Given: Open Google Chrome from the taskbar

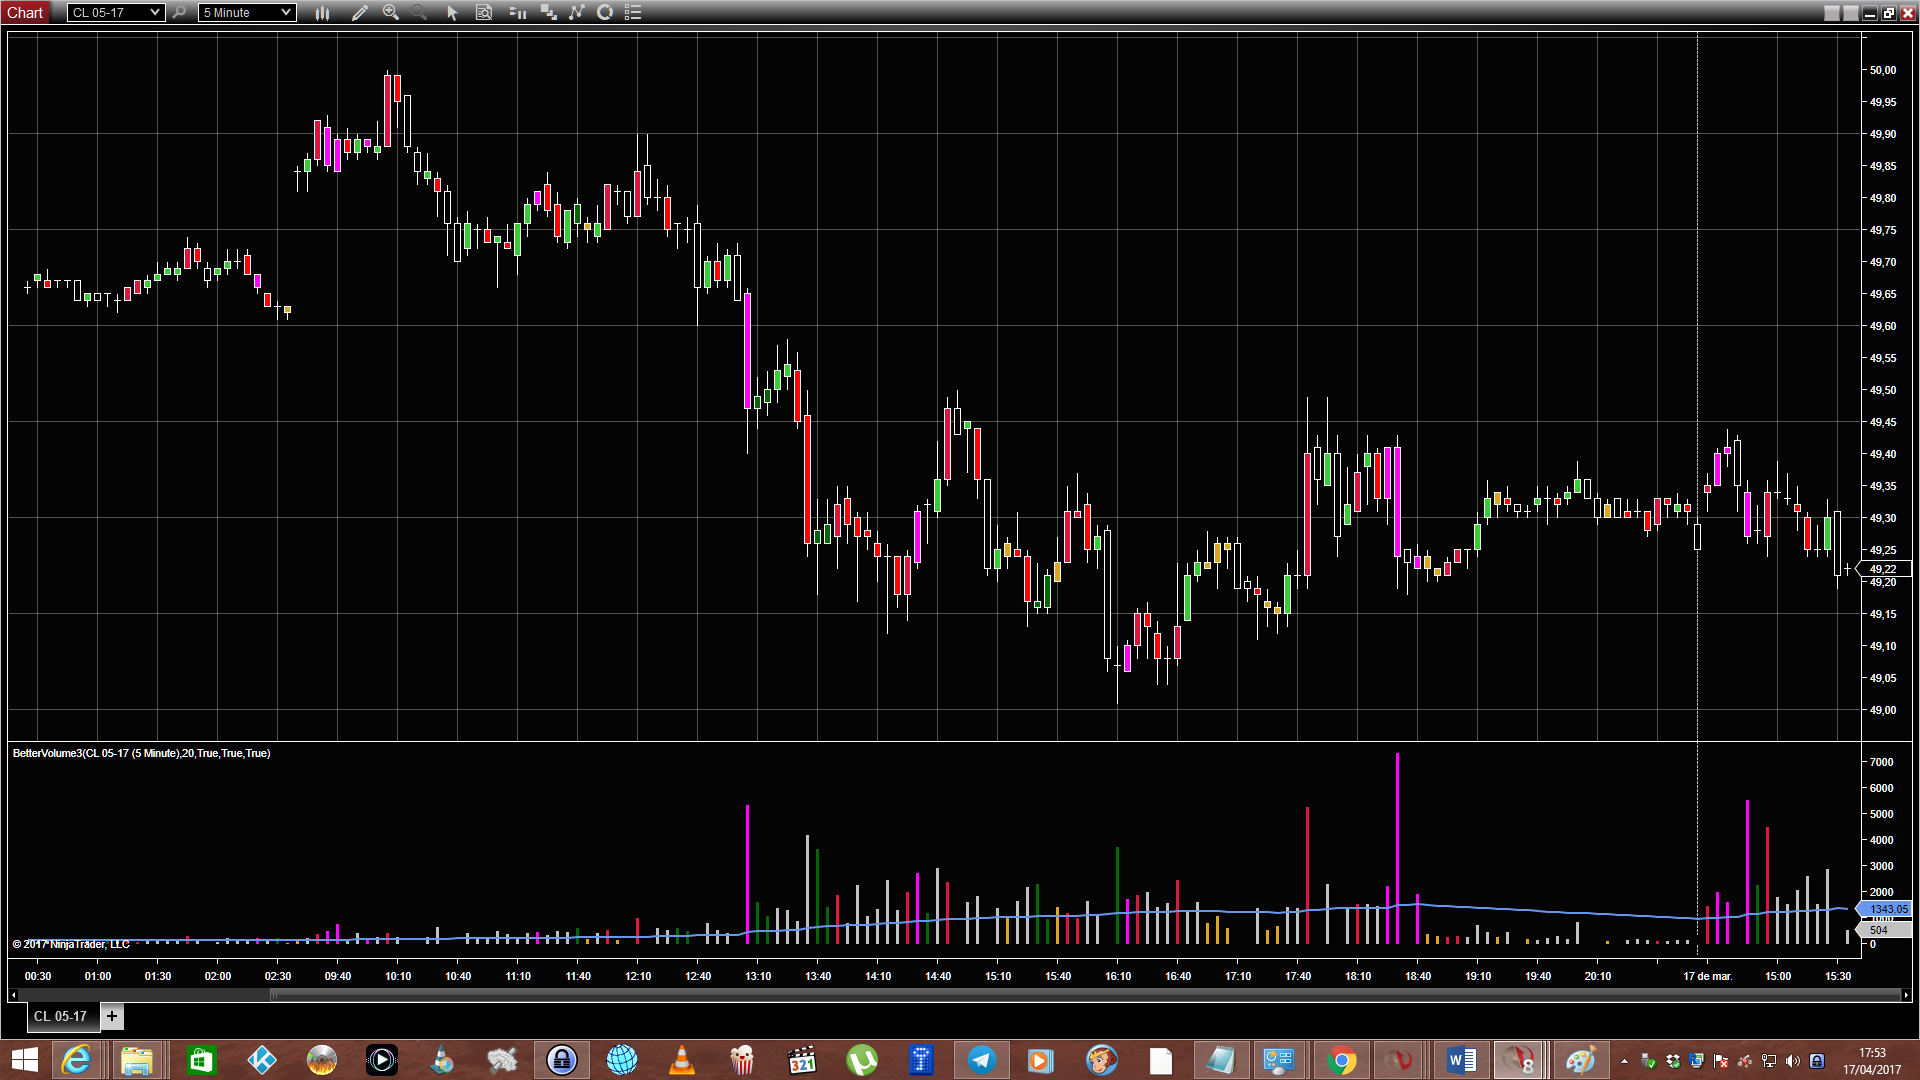Looking at the screenshot, I should click(x=1342, y=1060).
